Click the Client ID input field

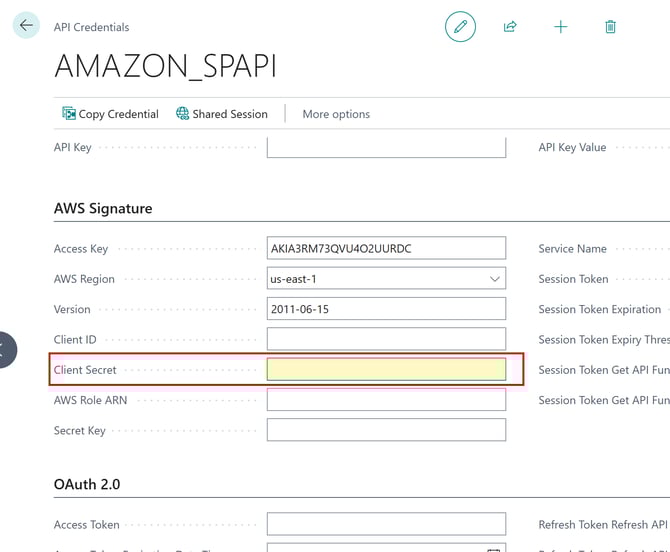pos(386,339)
